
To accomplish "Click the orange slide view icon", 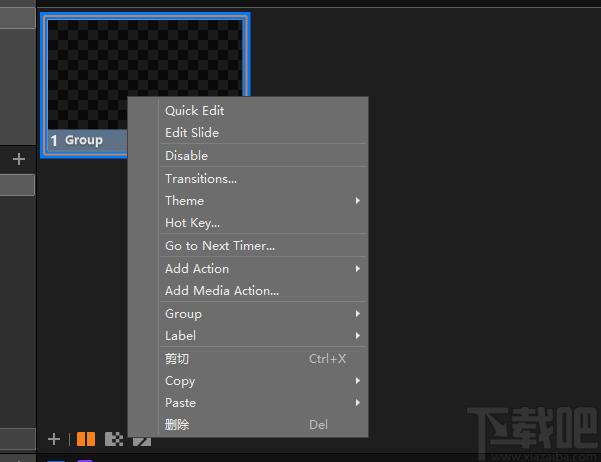I will tap(86, 439).
